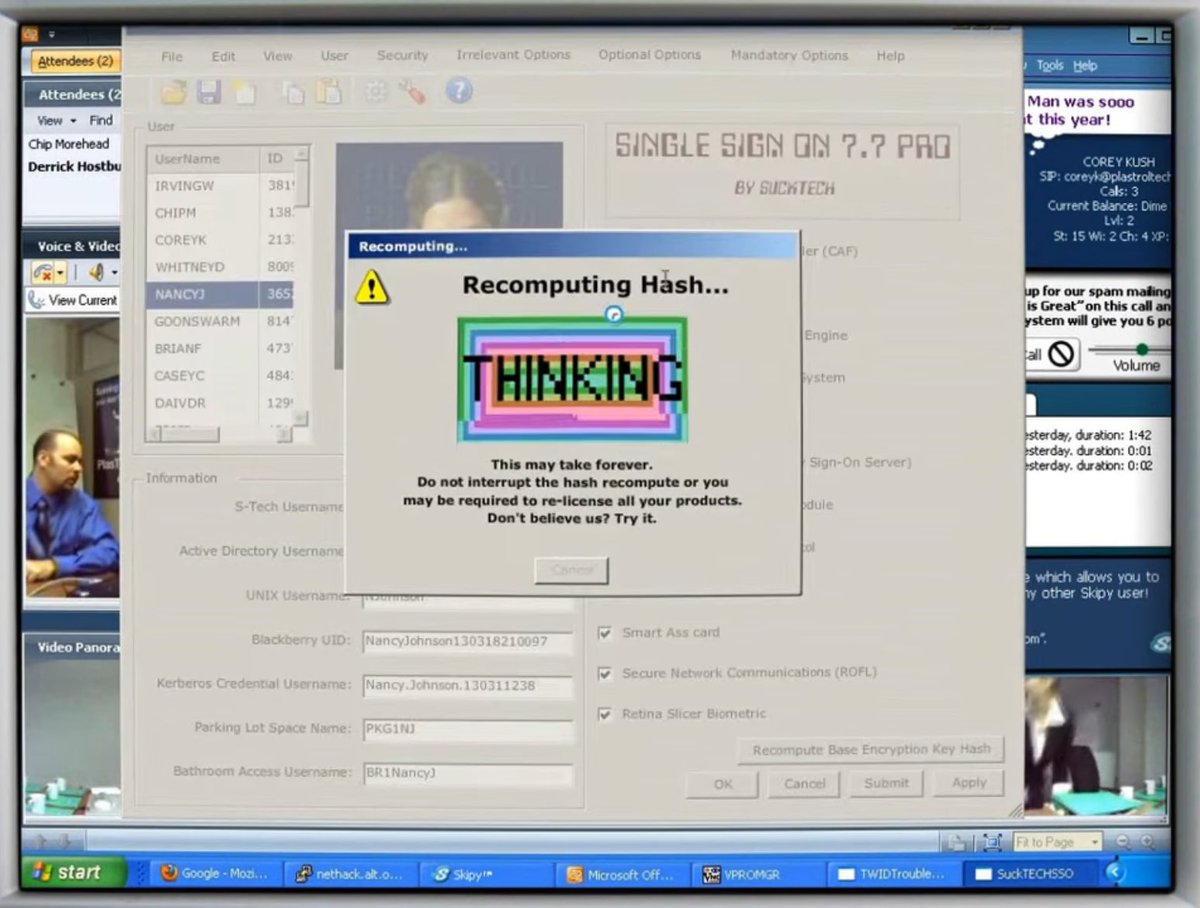
Task: Open the Mandatory Options menu
Action: (789, 55)
